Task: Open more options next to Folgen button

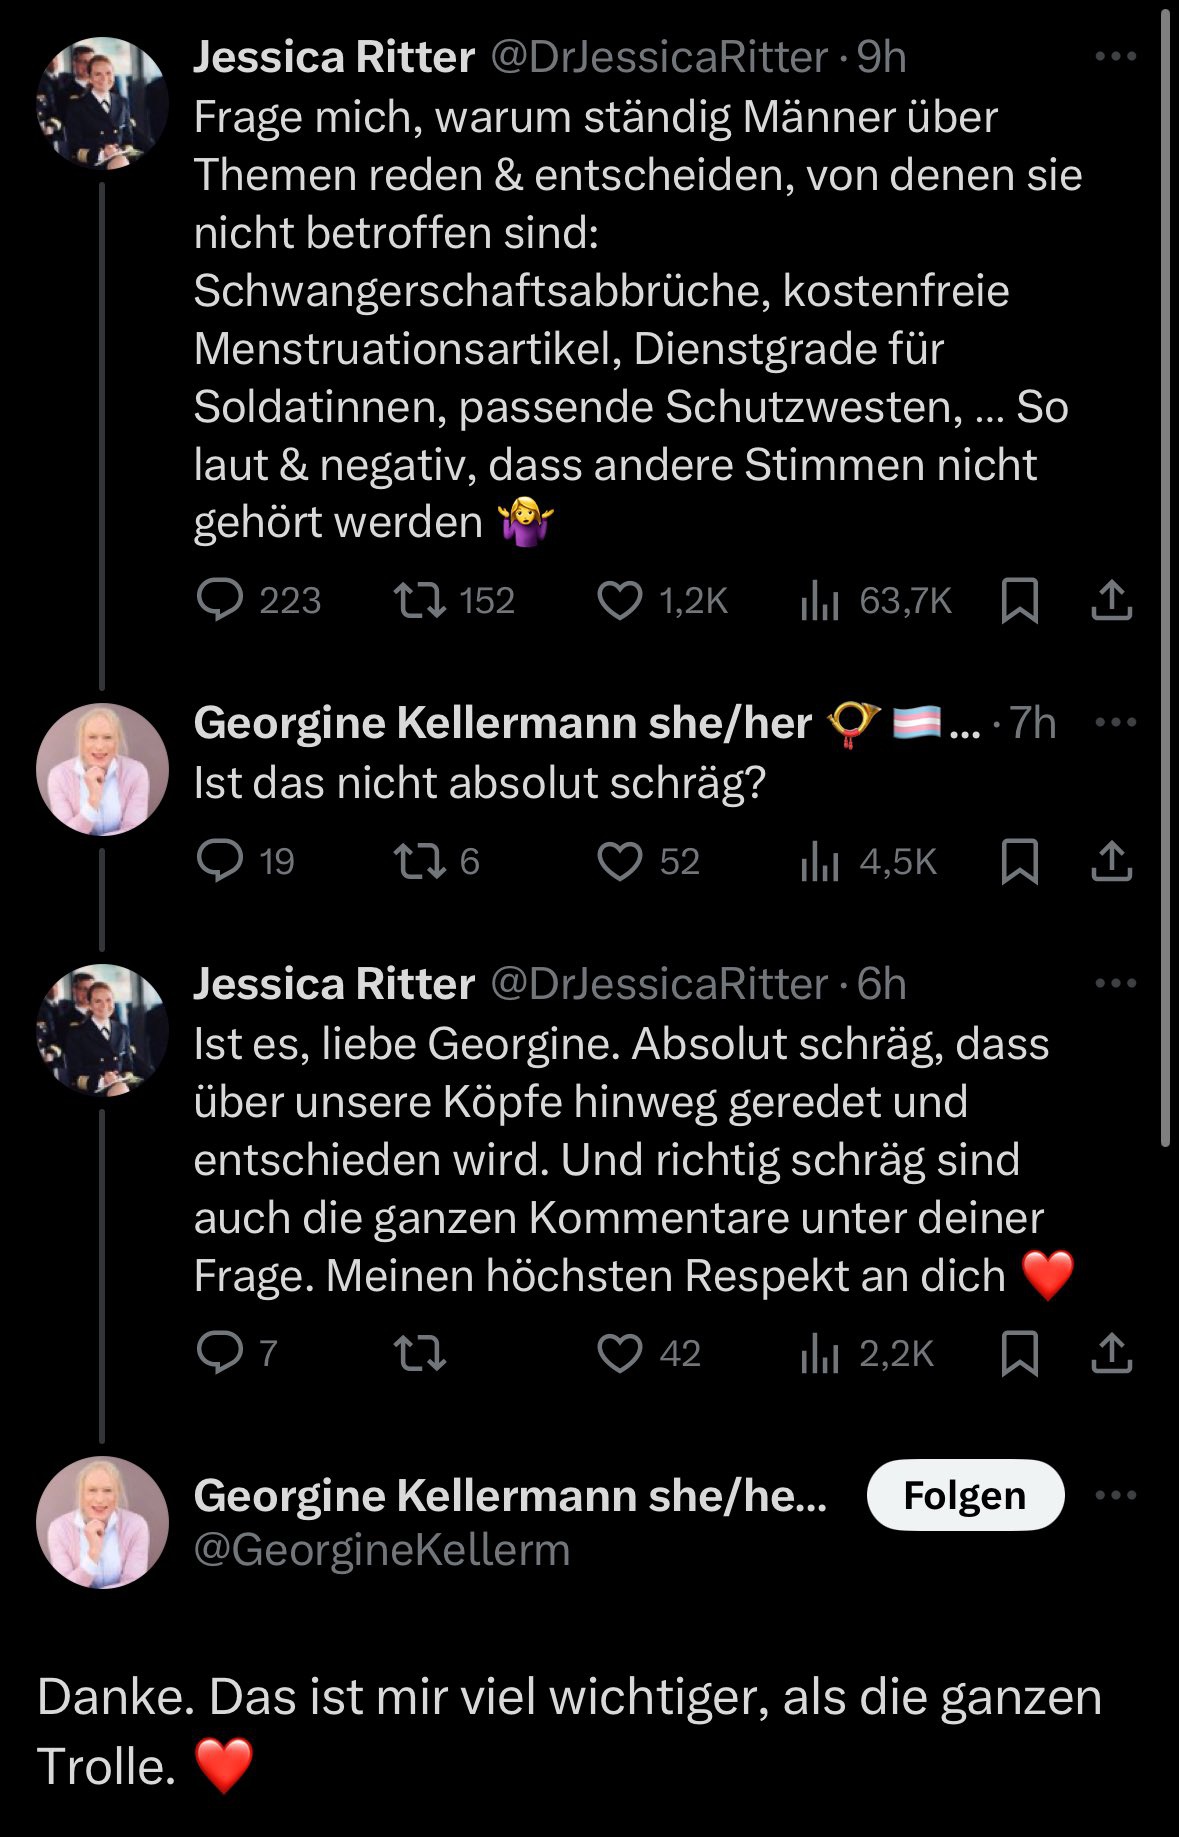Action: tap(1115, 1496)
